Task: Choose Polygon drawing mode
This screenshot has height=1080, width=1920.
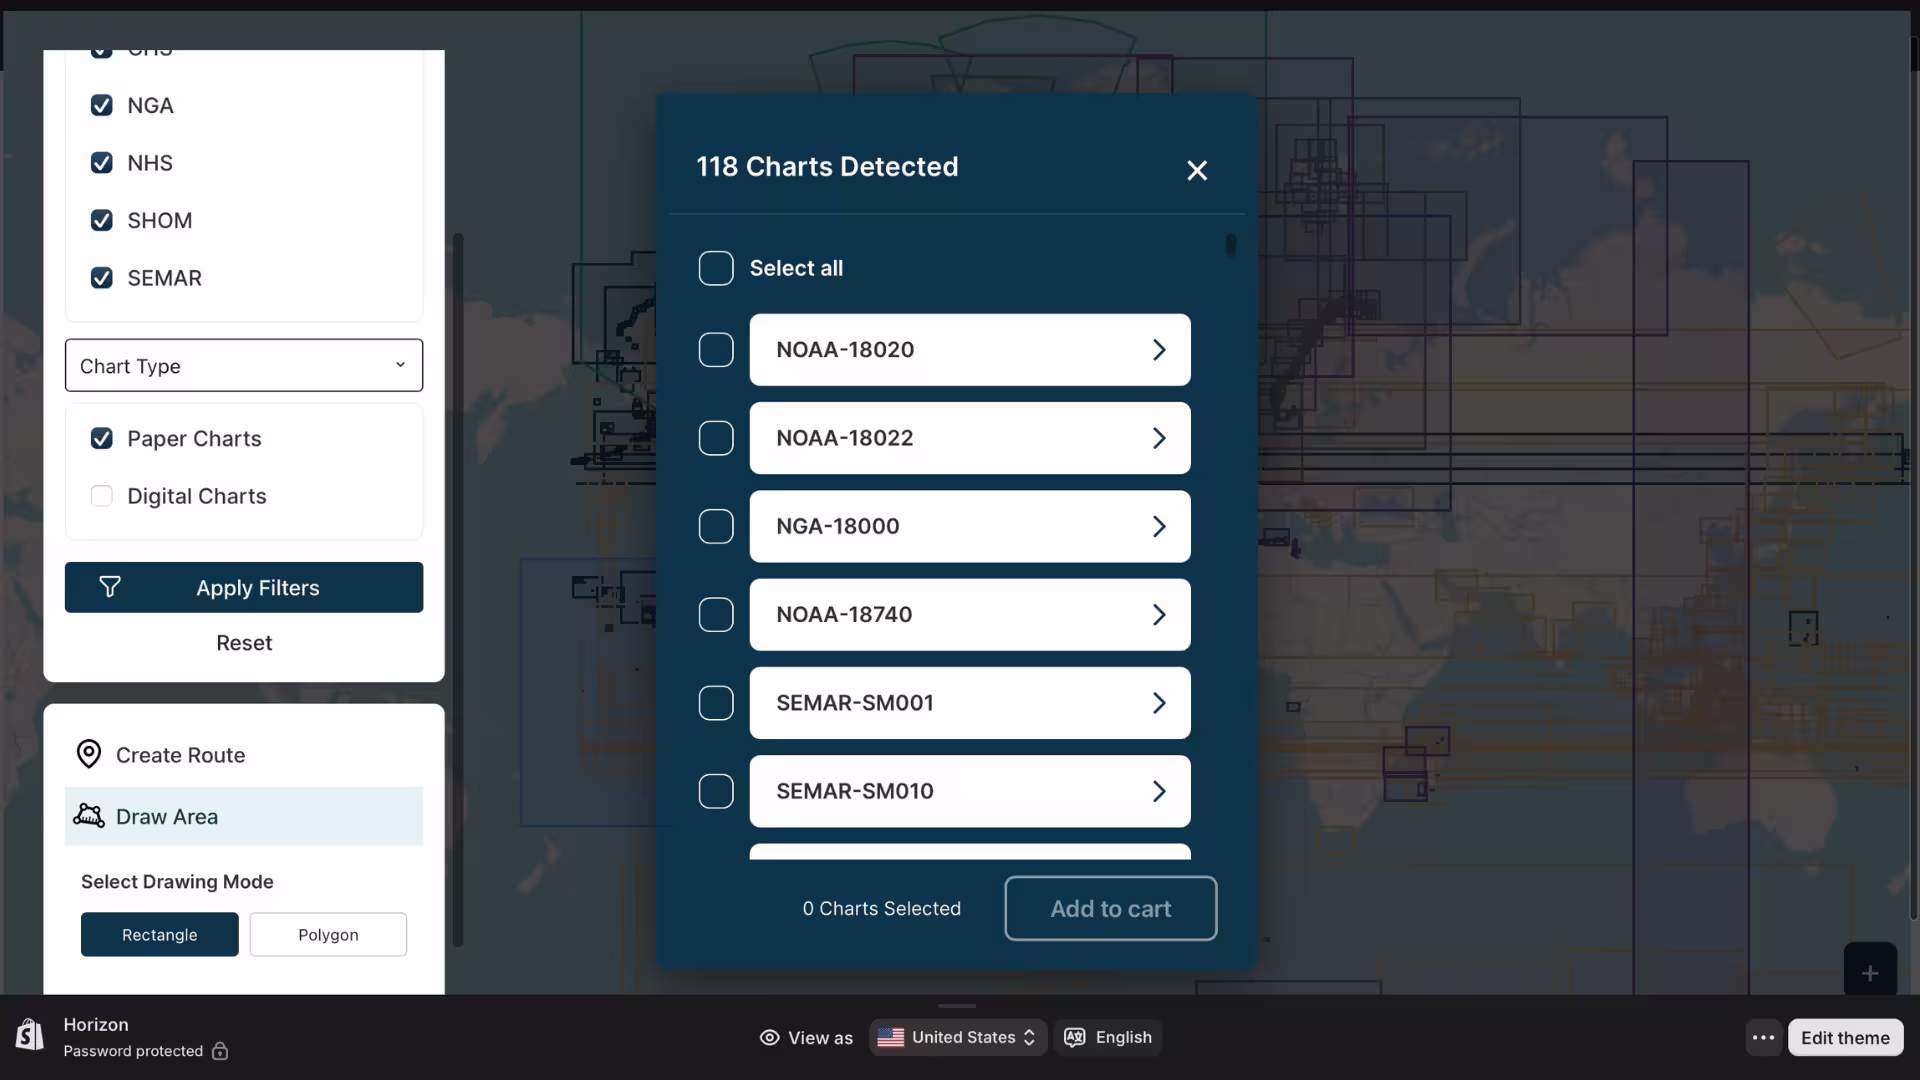Action: 328,934
